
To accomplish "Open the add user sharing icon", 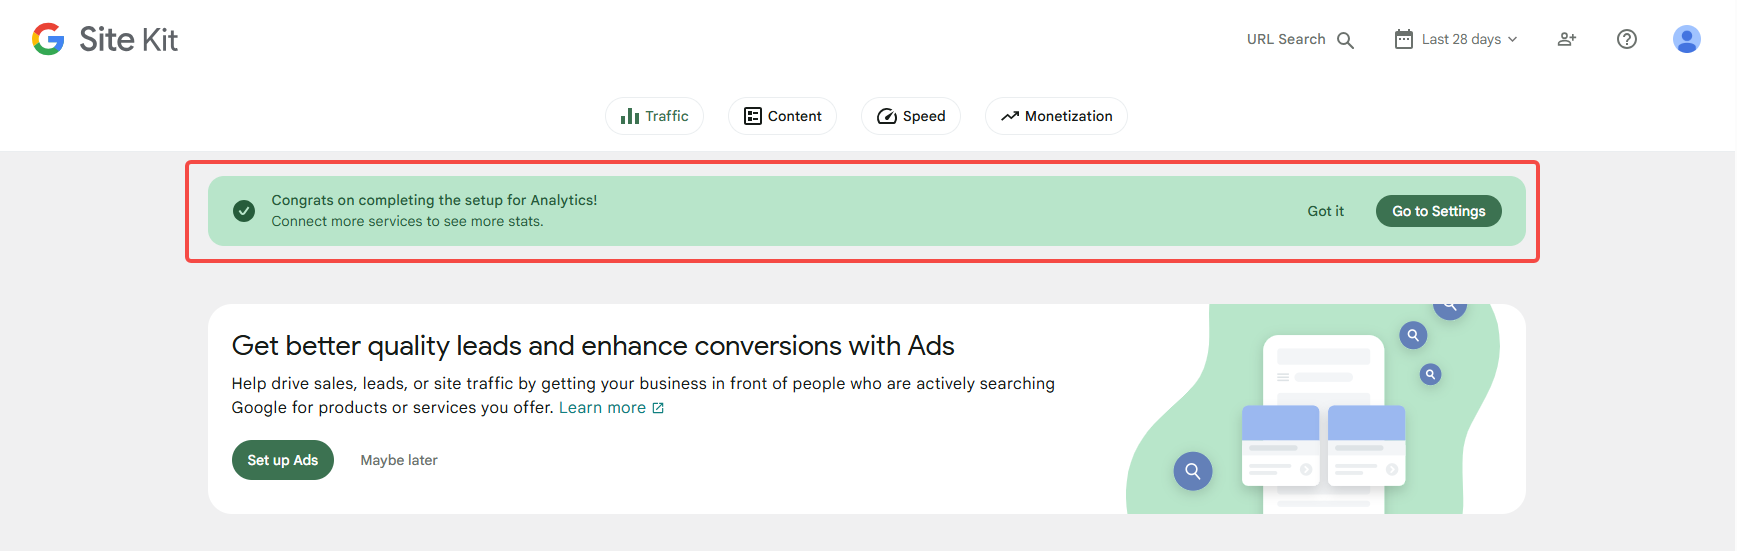I will coord(1567,39).
